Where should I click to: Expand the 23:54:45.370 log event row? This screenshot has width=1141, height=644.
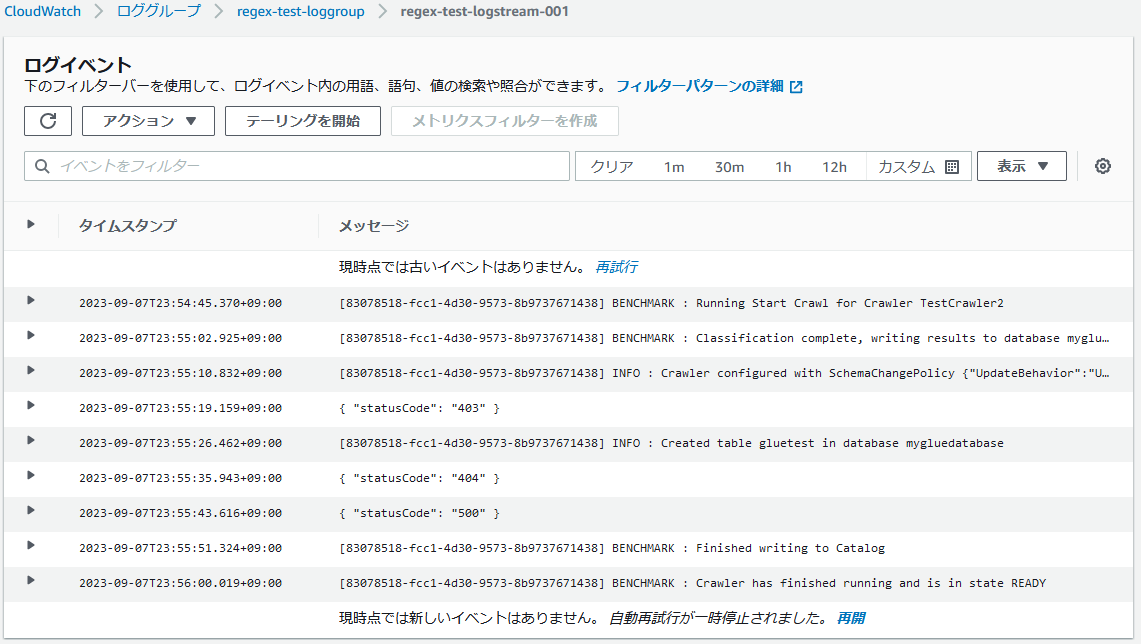click(31, 300)
